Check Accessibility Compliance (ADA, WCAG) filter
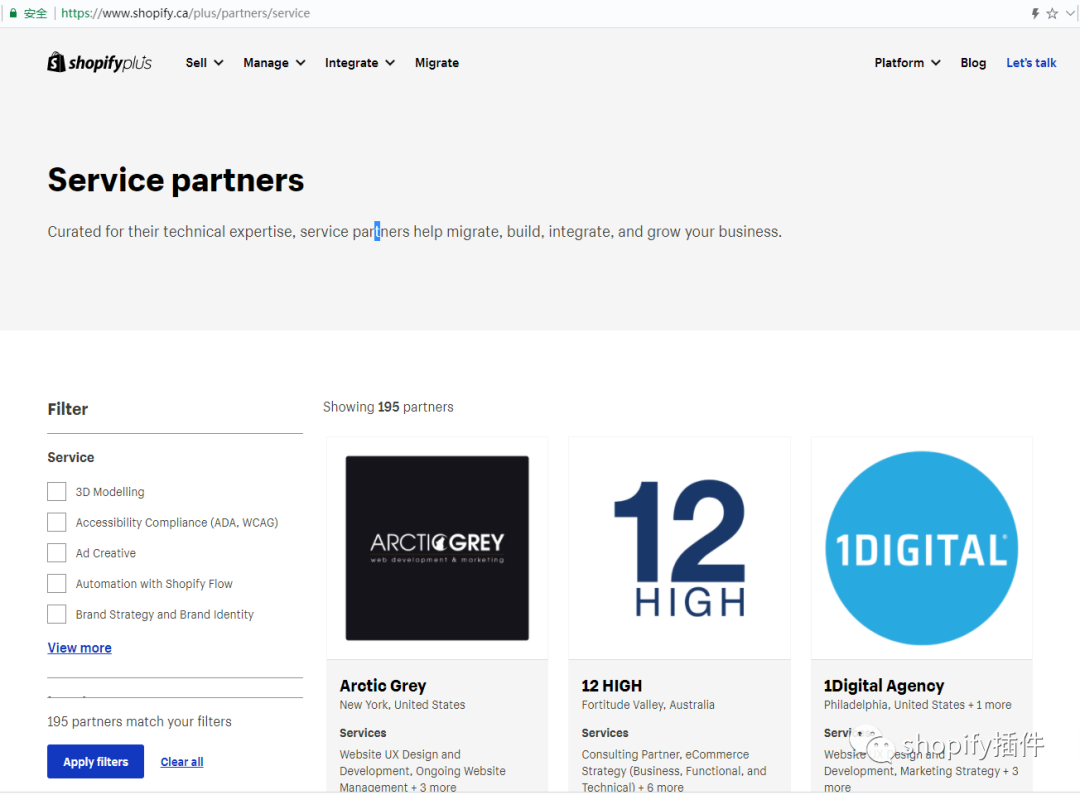 point(56,522)
